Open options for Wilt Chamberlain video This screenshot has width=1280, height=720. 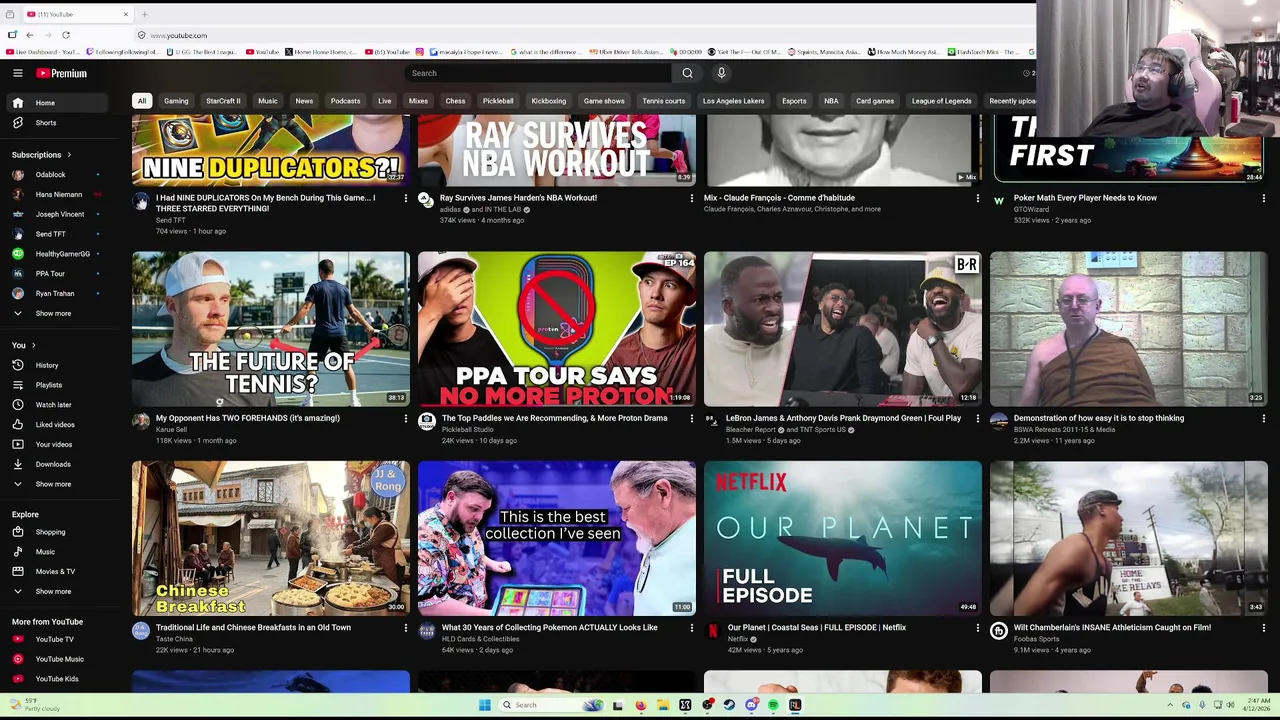point(1263,628)
